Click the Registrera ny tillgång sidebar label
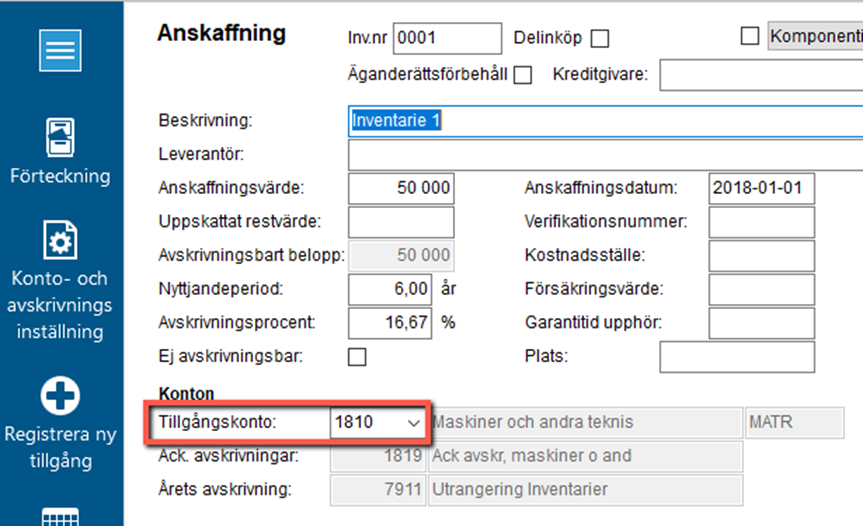863x526 pixels. [60, 447]
